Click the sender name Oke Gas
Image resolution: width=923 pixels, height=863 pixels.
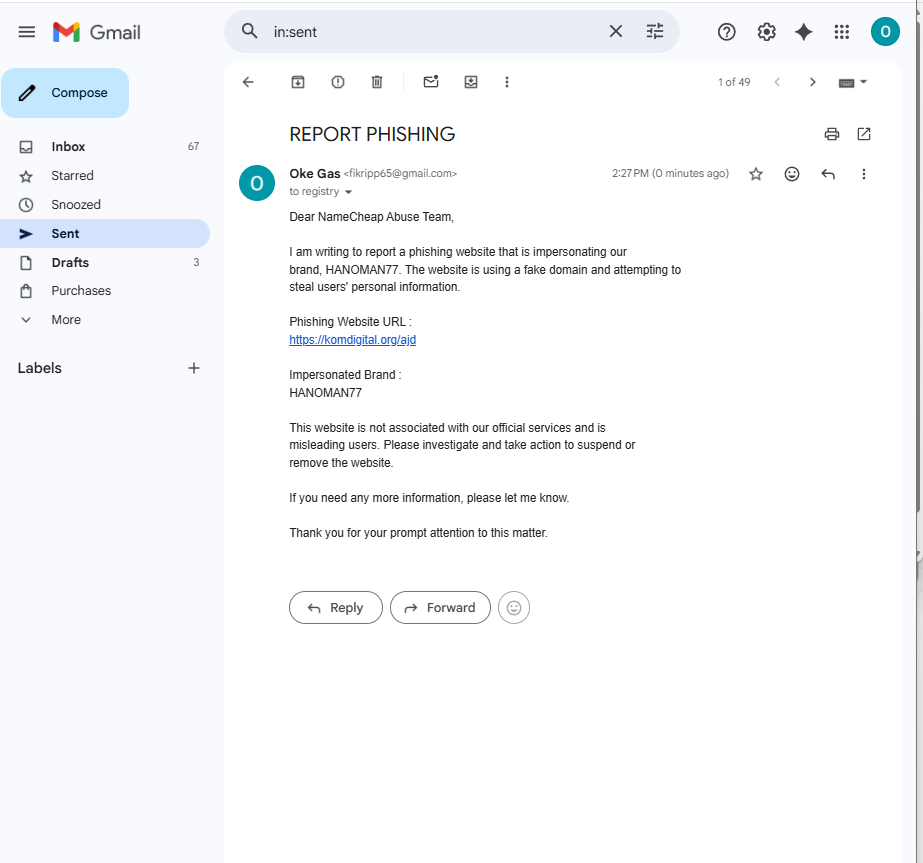pyautogui.click(x=314, y=174)
